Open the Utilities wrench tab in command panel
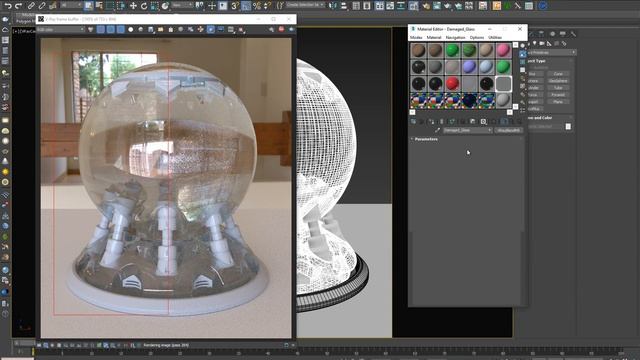640x360 pixels. tap(573, 34)
